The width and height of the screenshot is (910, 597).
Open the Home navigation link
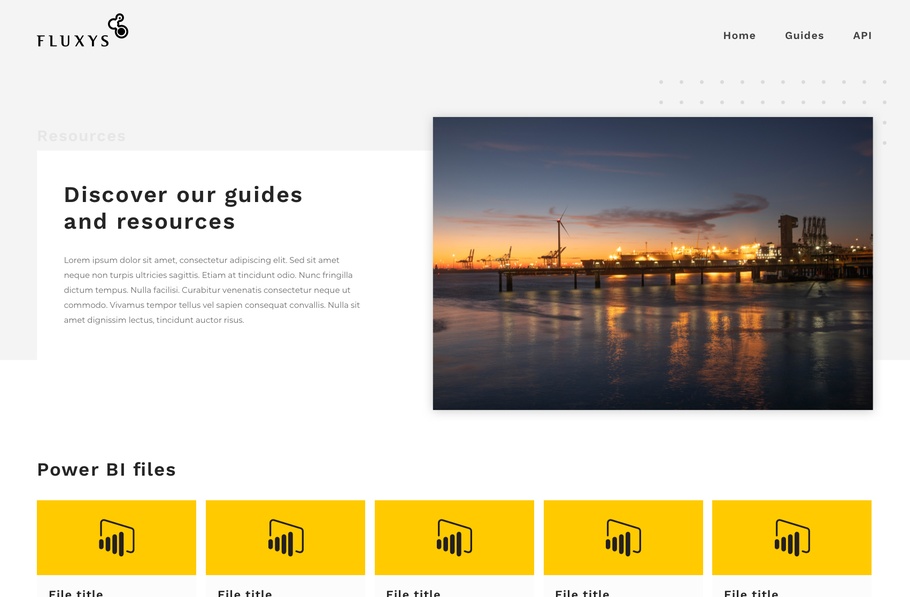tap(739, 36)
